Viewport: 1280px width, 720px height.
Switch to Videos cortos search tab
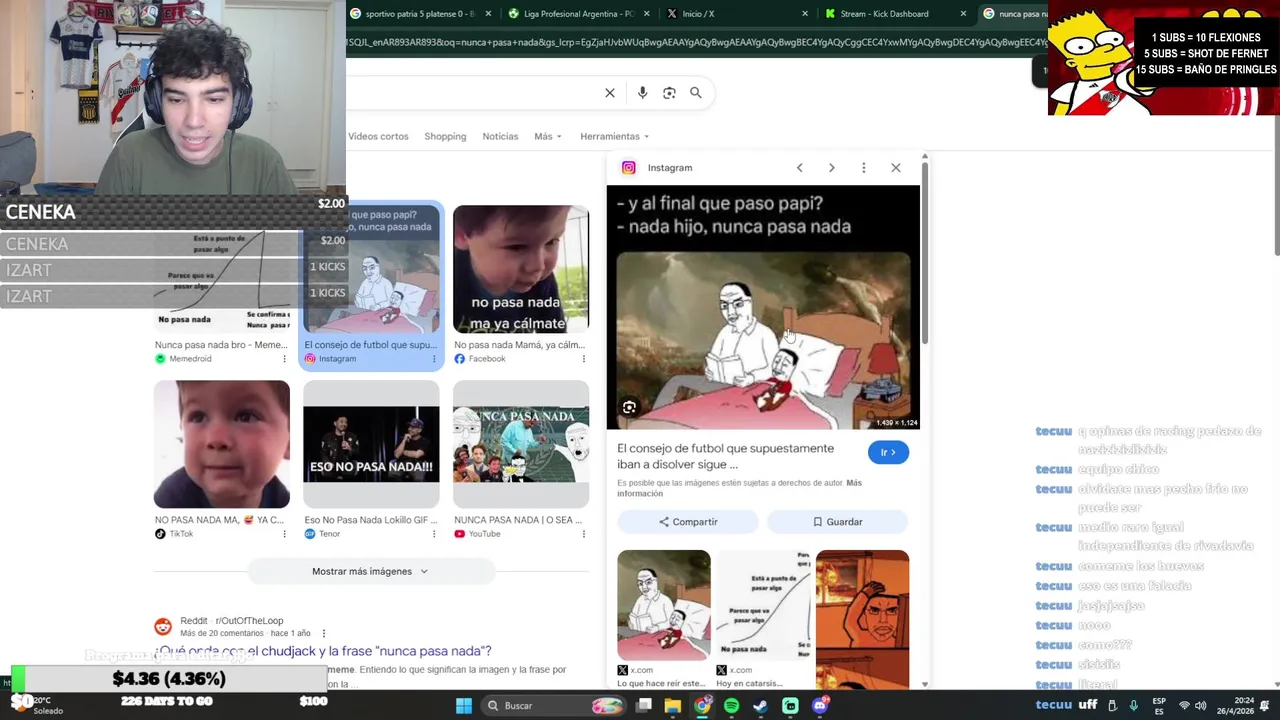click(378, 136)
